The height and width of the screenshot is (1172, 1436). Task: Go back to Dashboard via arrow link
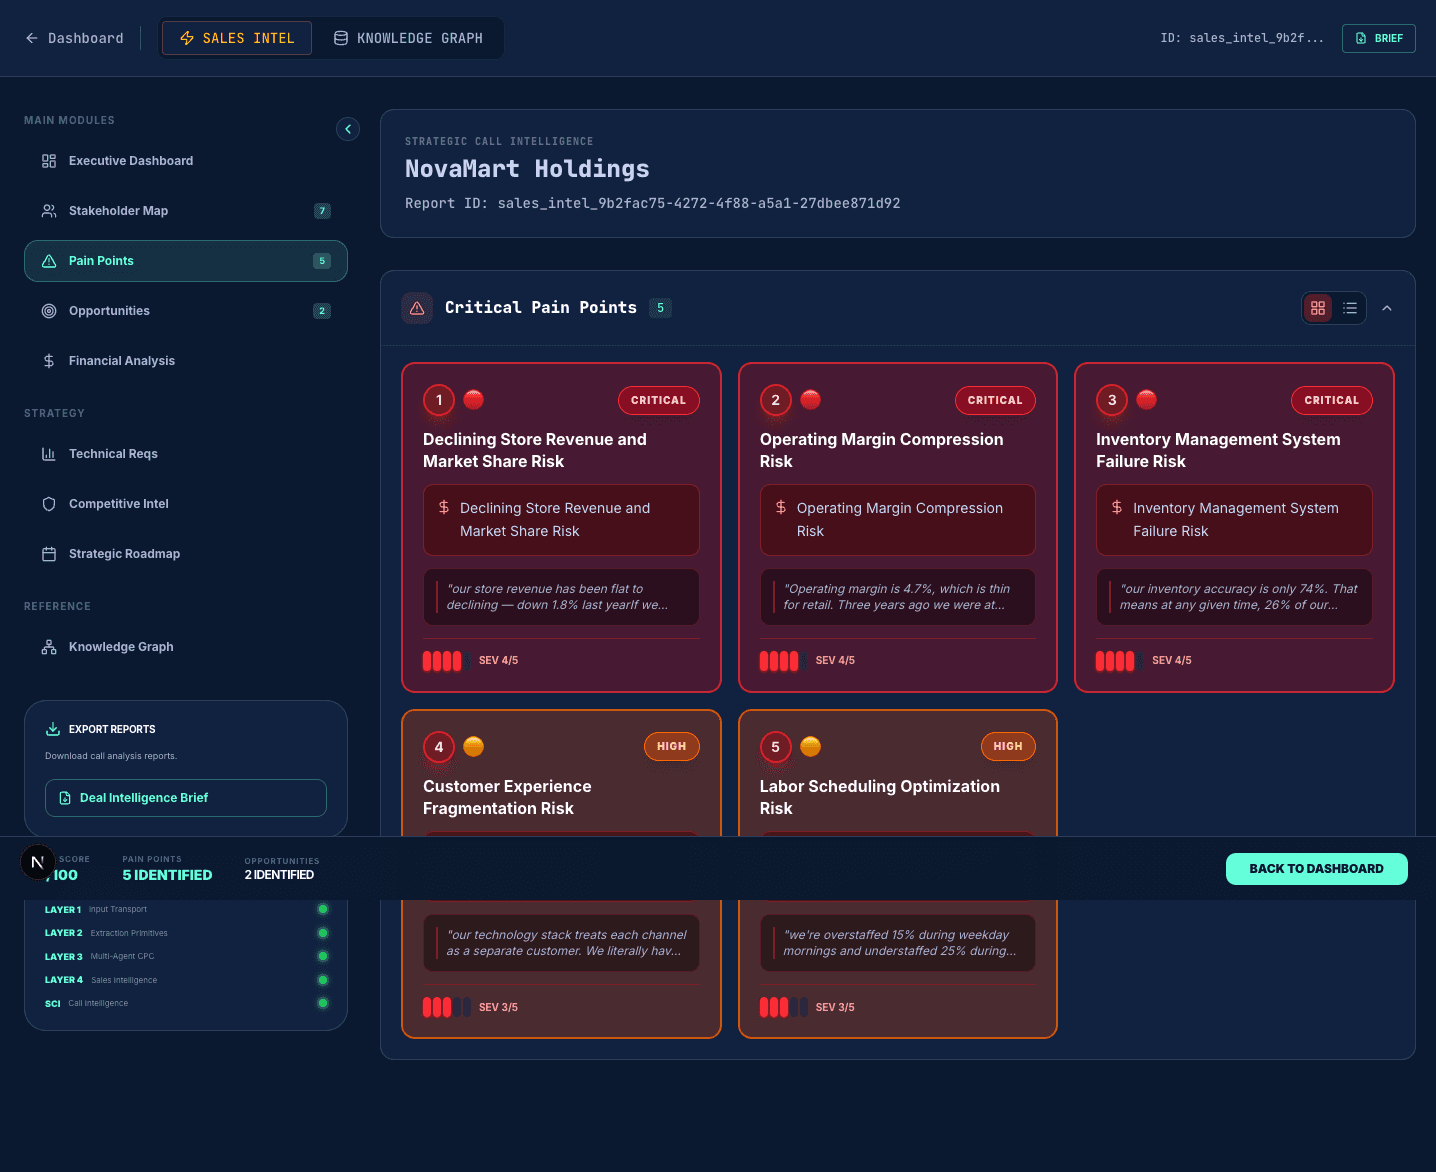74,38
